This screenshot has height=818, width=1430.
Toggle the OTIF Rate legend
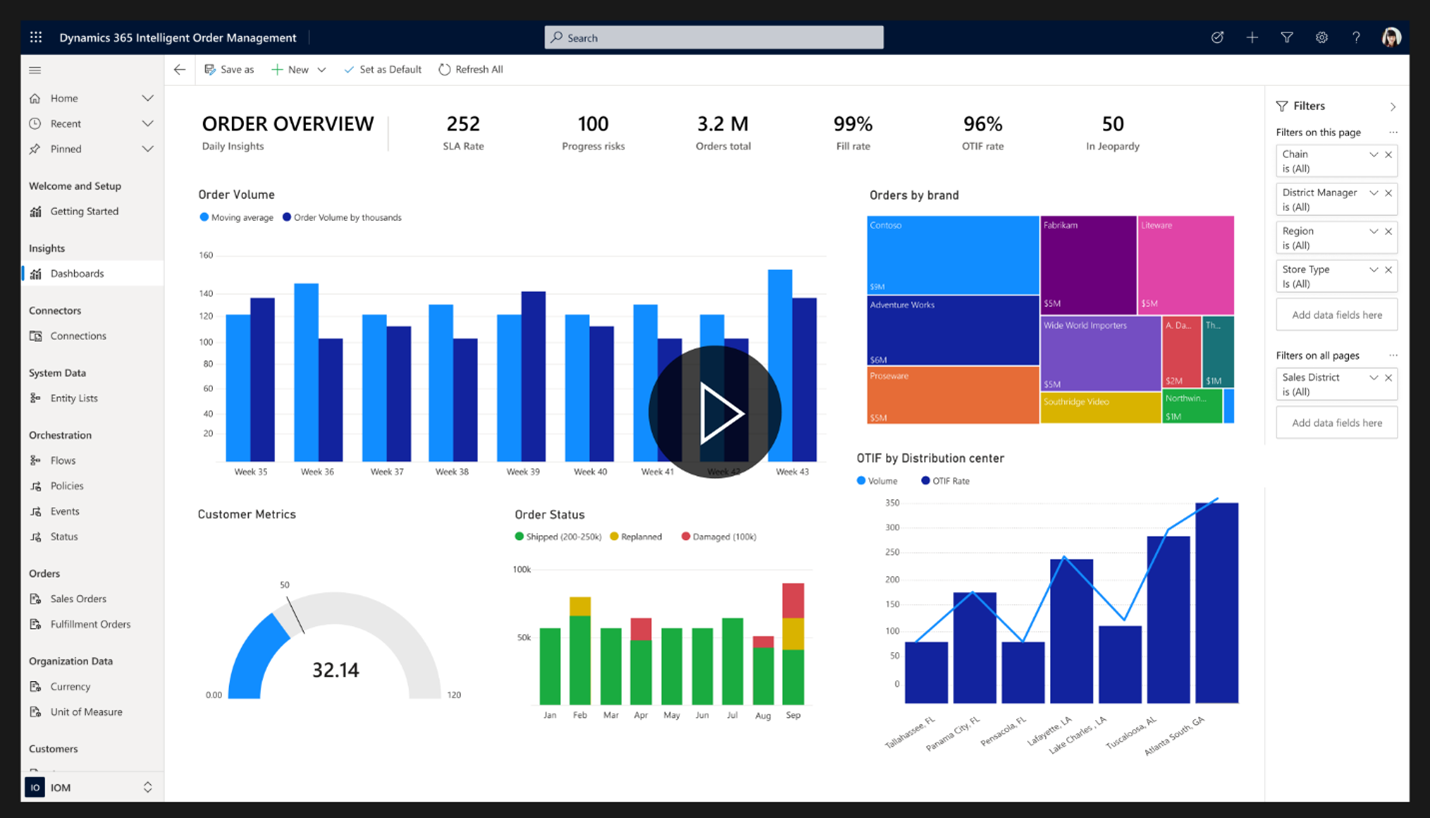(945, 481)
